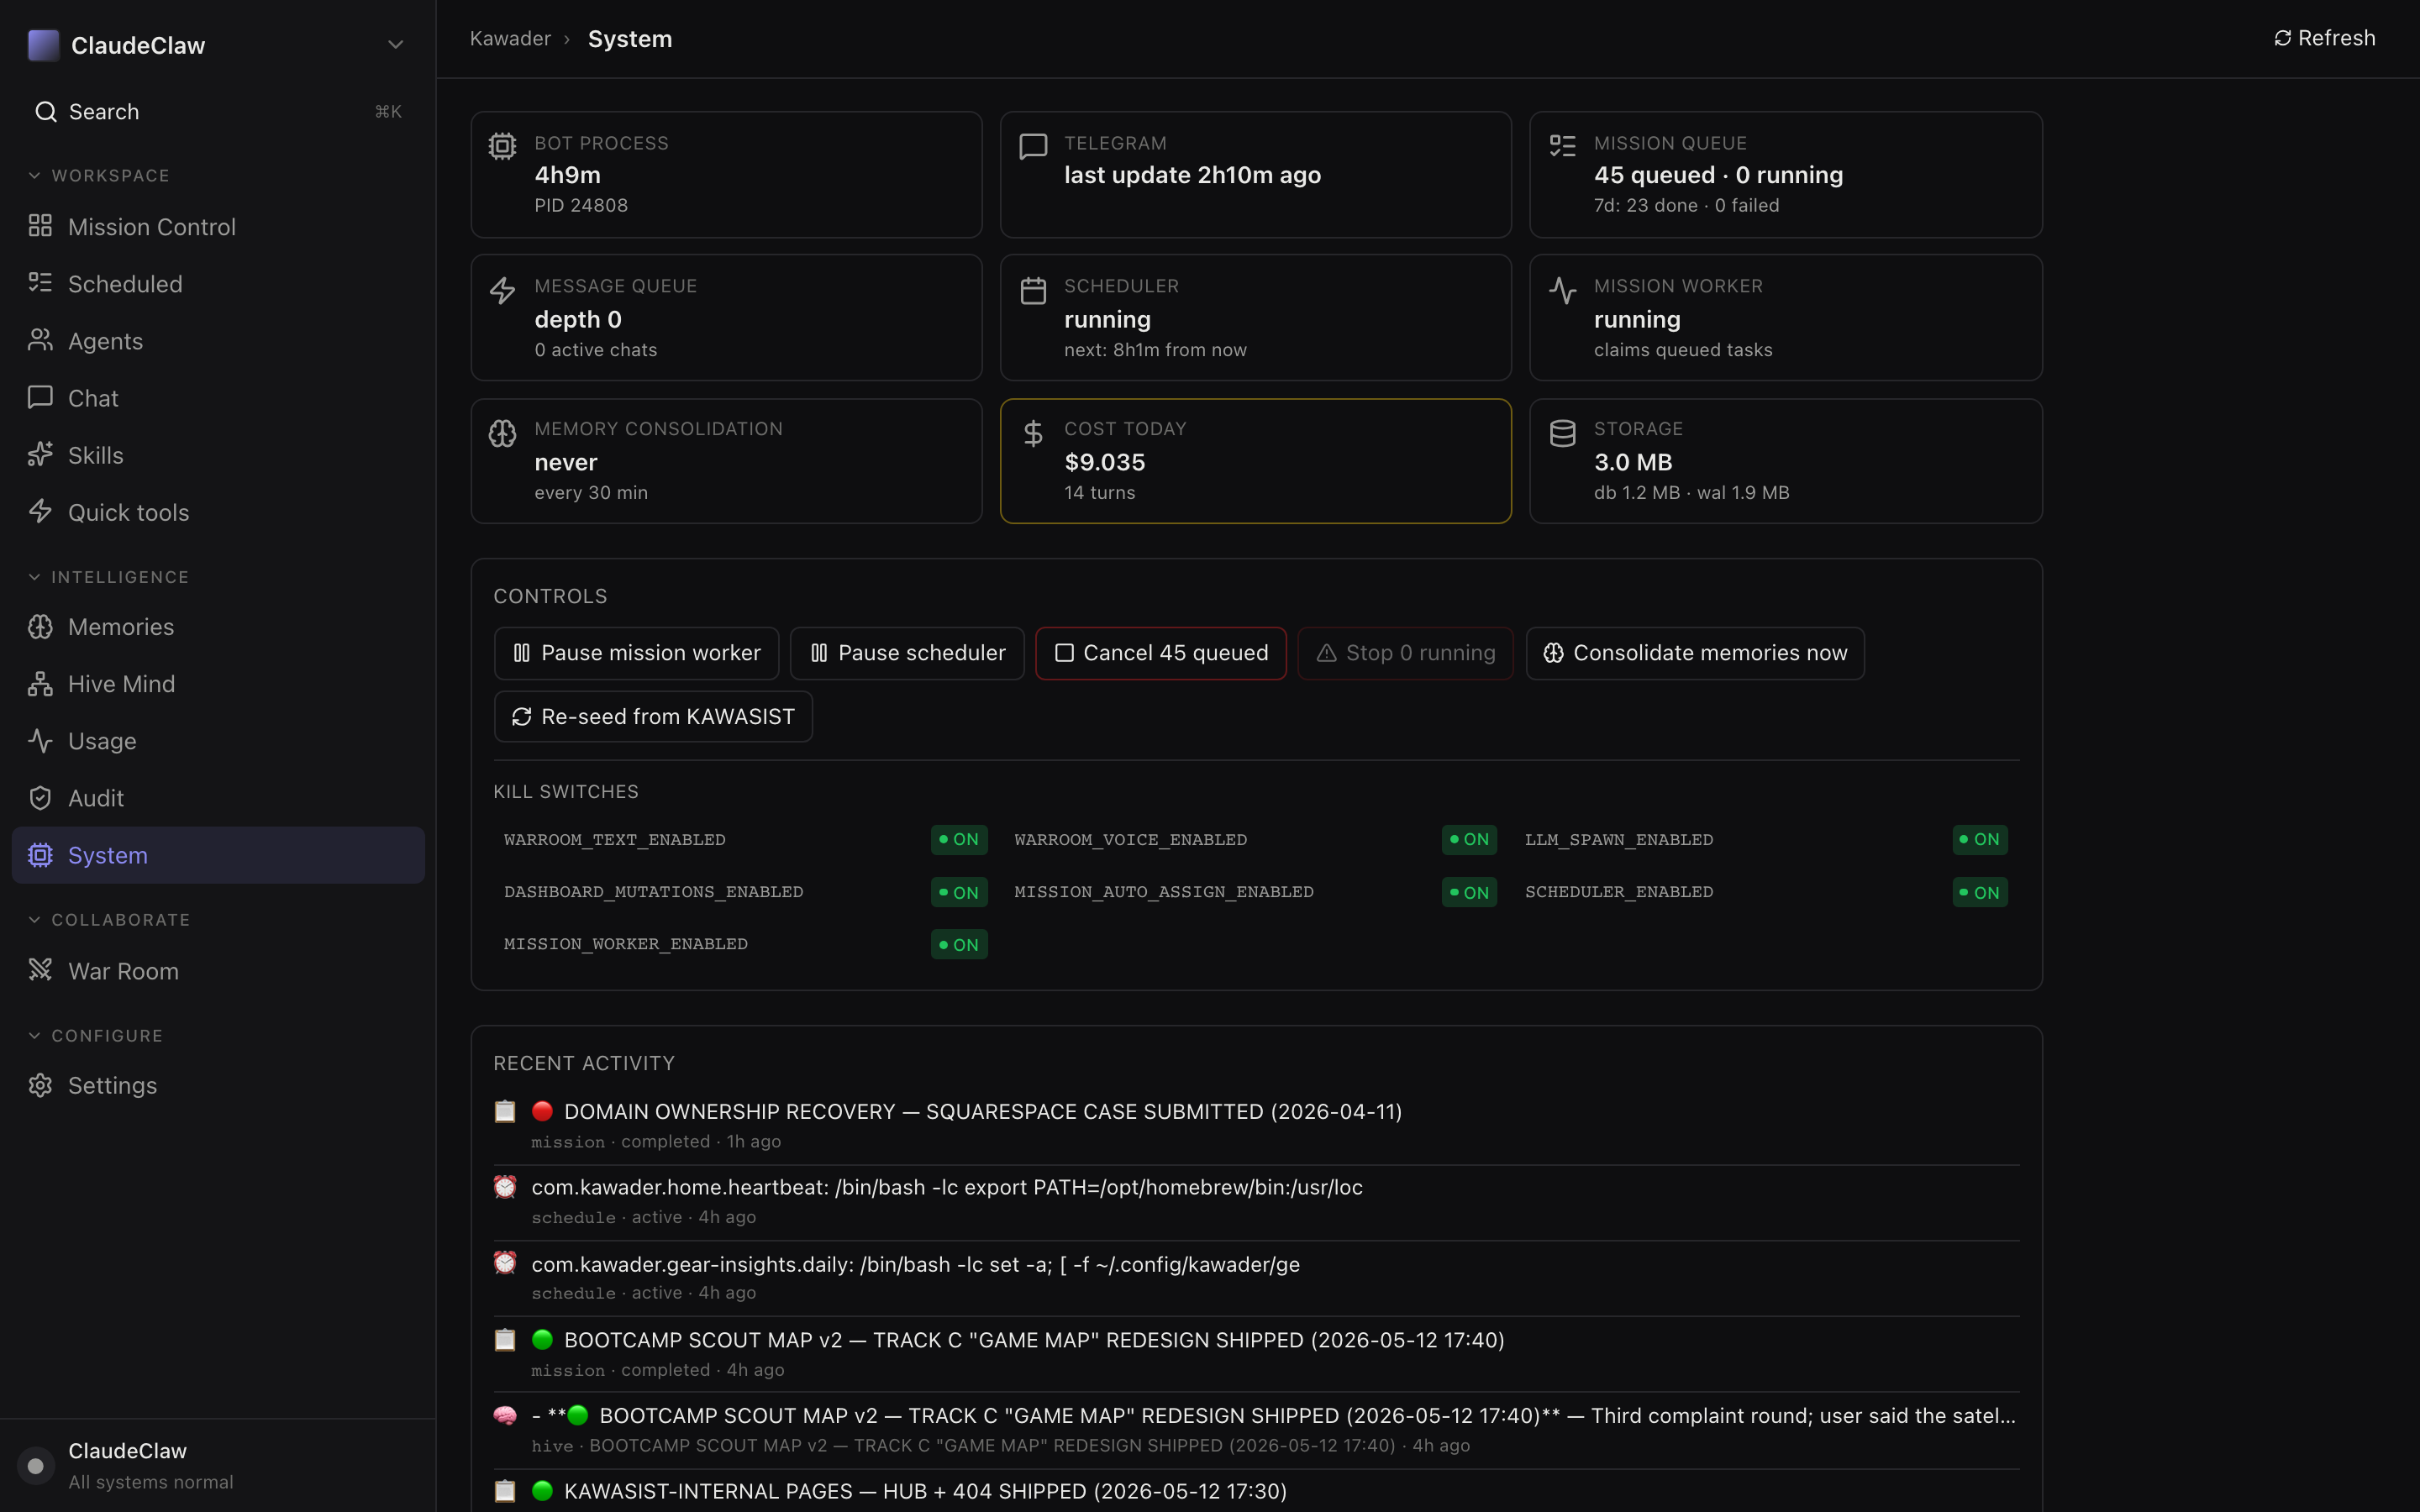Image resolution: width=2420 pixels, height=1512 pixels.
Task: Click the ClaudeClaw logo icon
Action: click(x=43, y=45)
